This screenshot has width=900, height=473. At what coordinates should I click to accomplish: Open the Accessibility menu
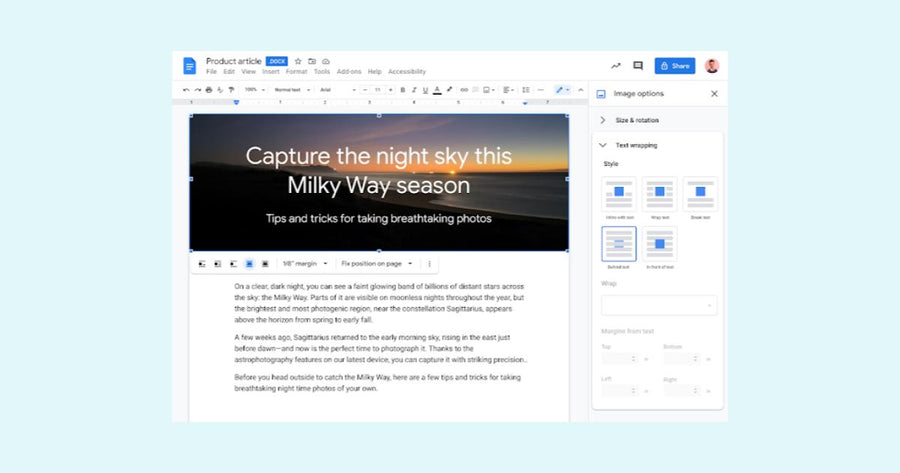pyautogui.click(x=407, y=72)
